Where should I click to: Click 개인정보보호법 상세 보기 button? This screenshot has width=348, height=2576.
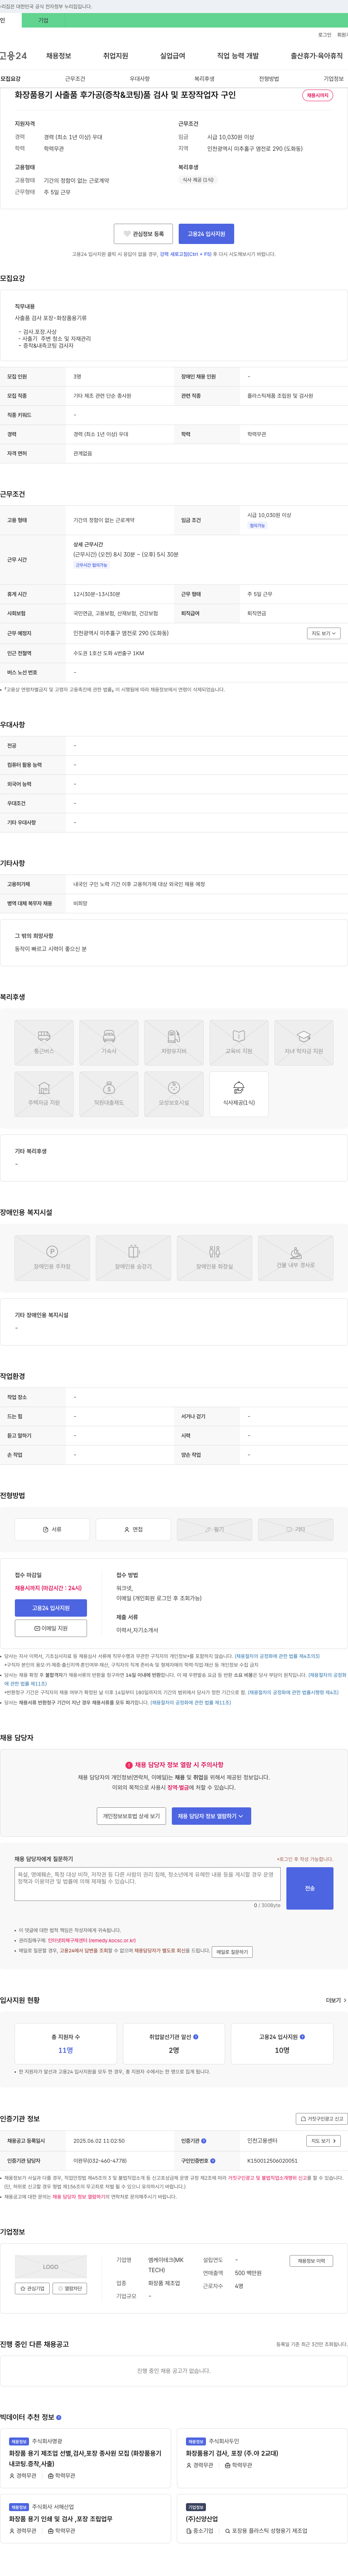tap(131, 1816)
